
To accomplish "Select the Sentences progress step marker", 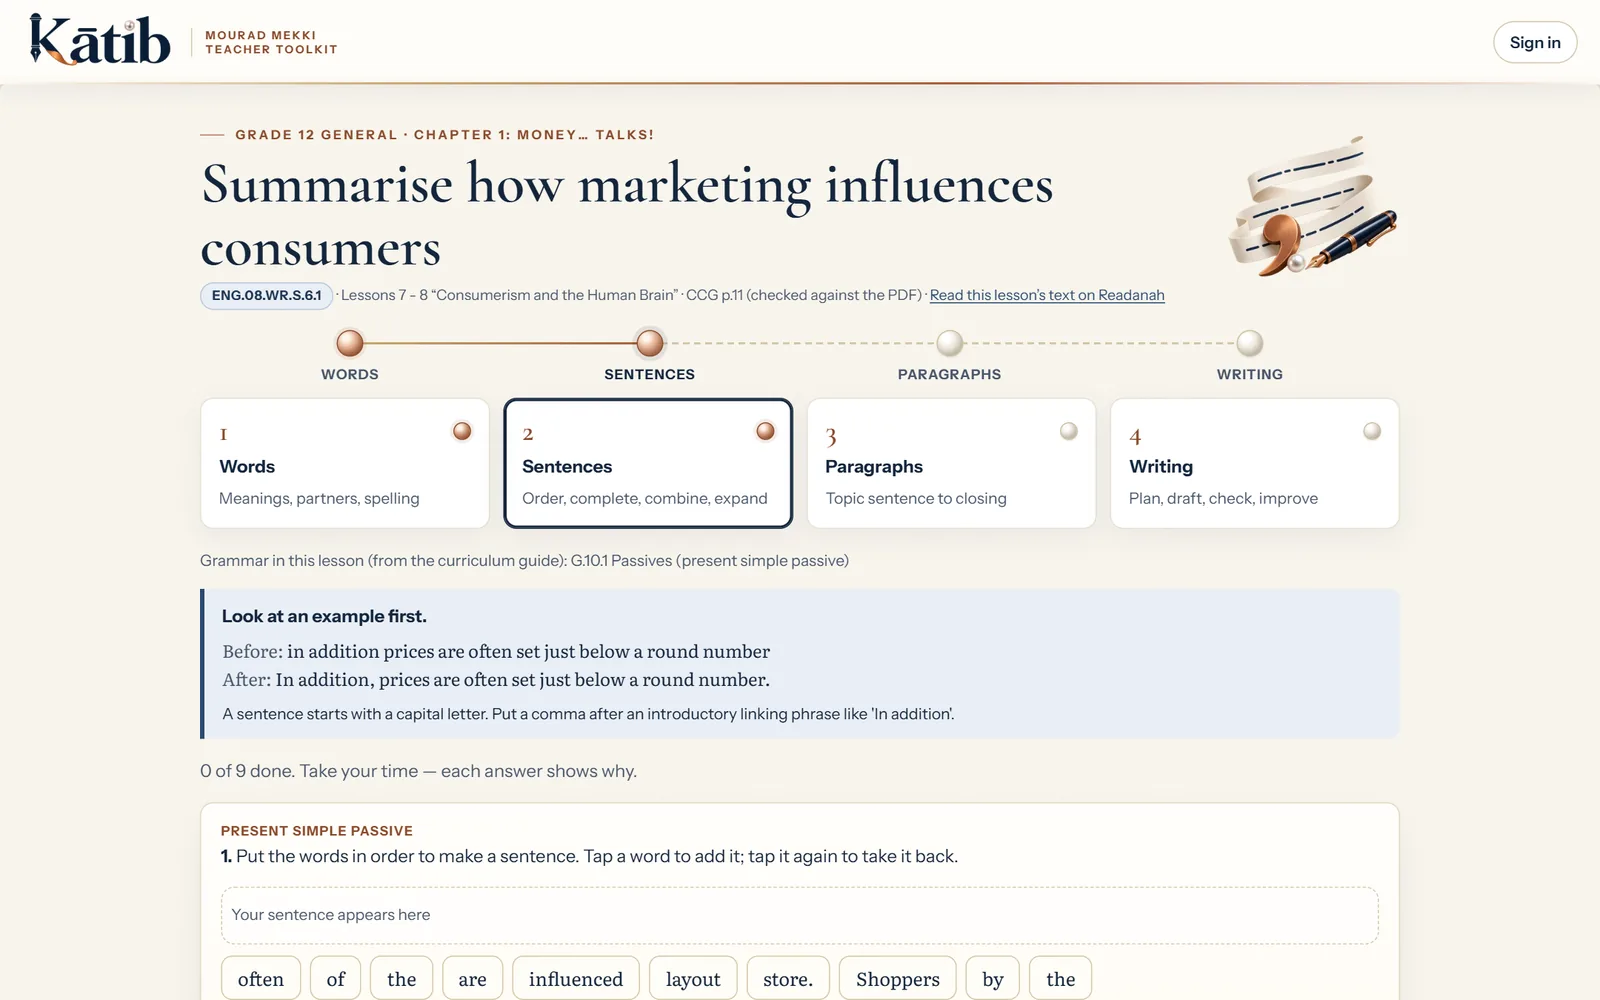I will click(650, 343).
